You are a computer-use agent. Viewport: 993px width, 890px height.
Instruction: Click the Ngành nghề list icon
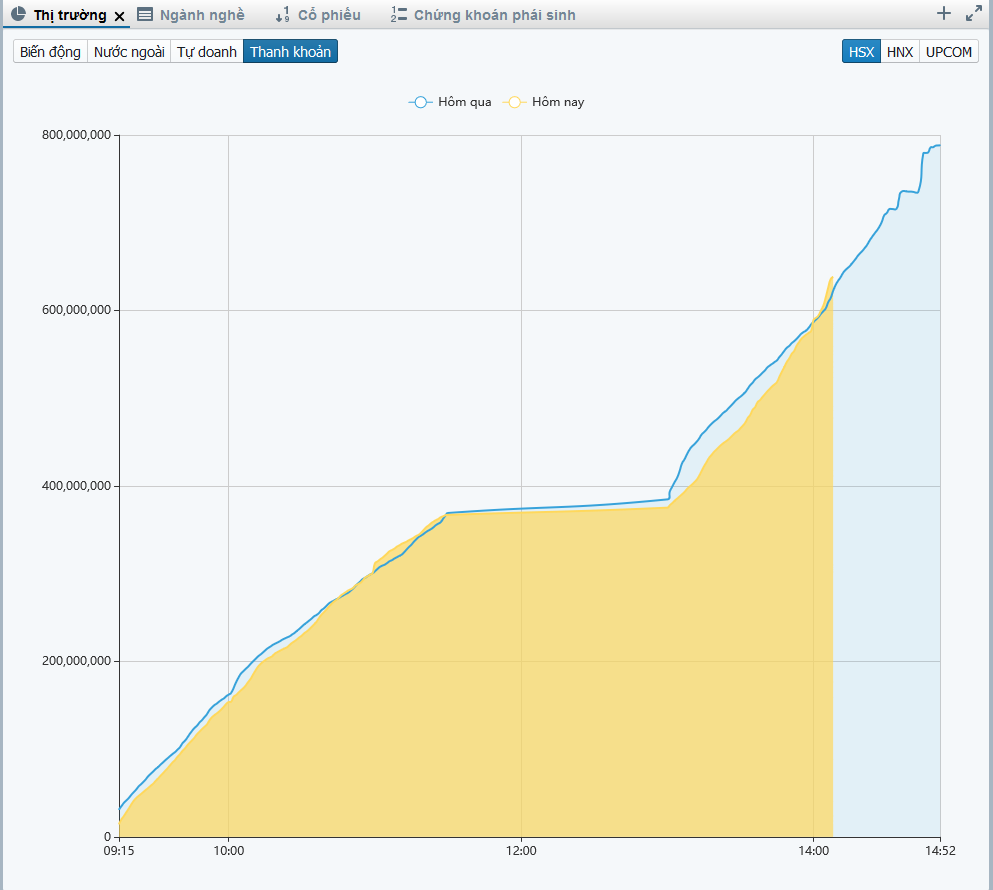point(145,15)
